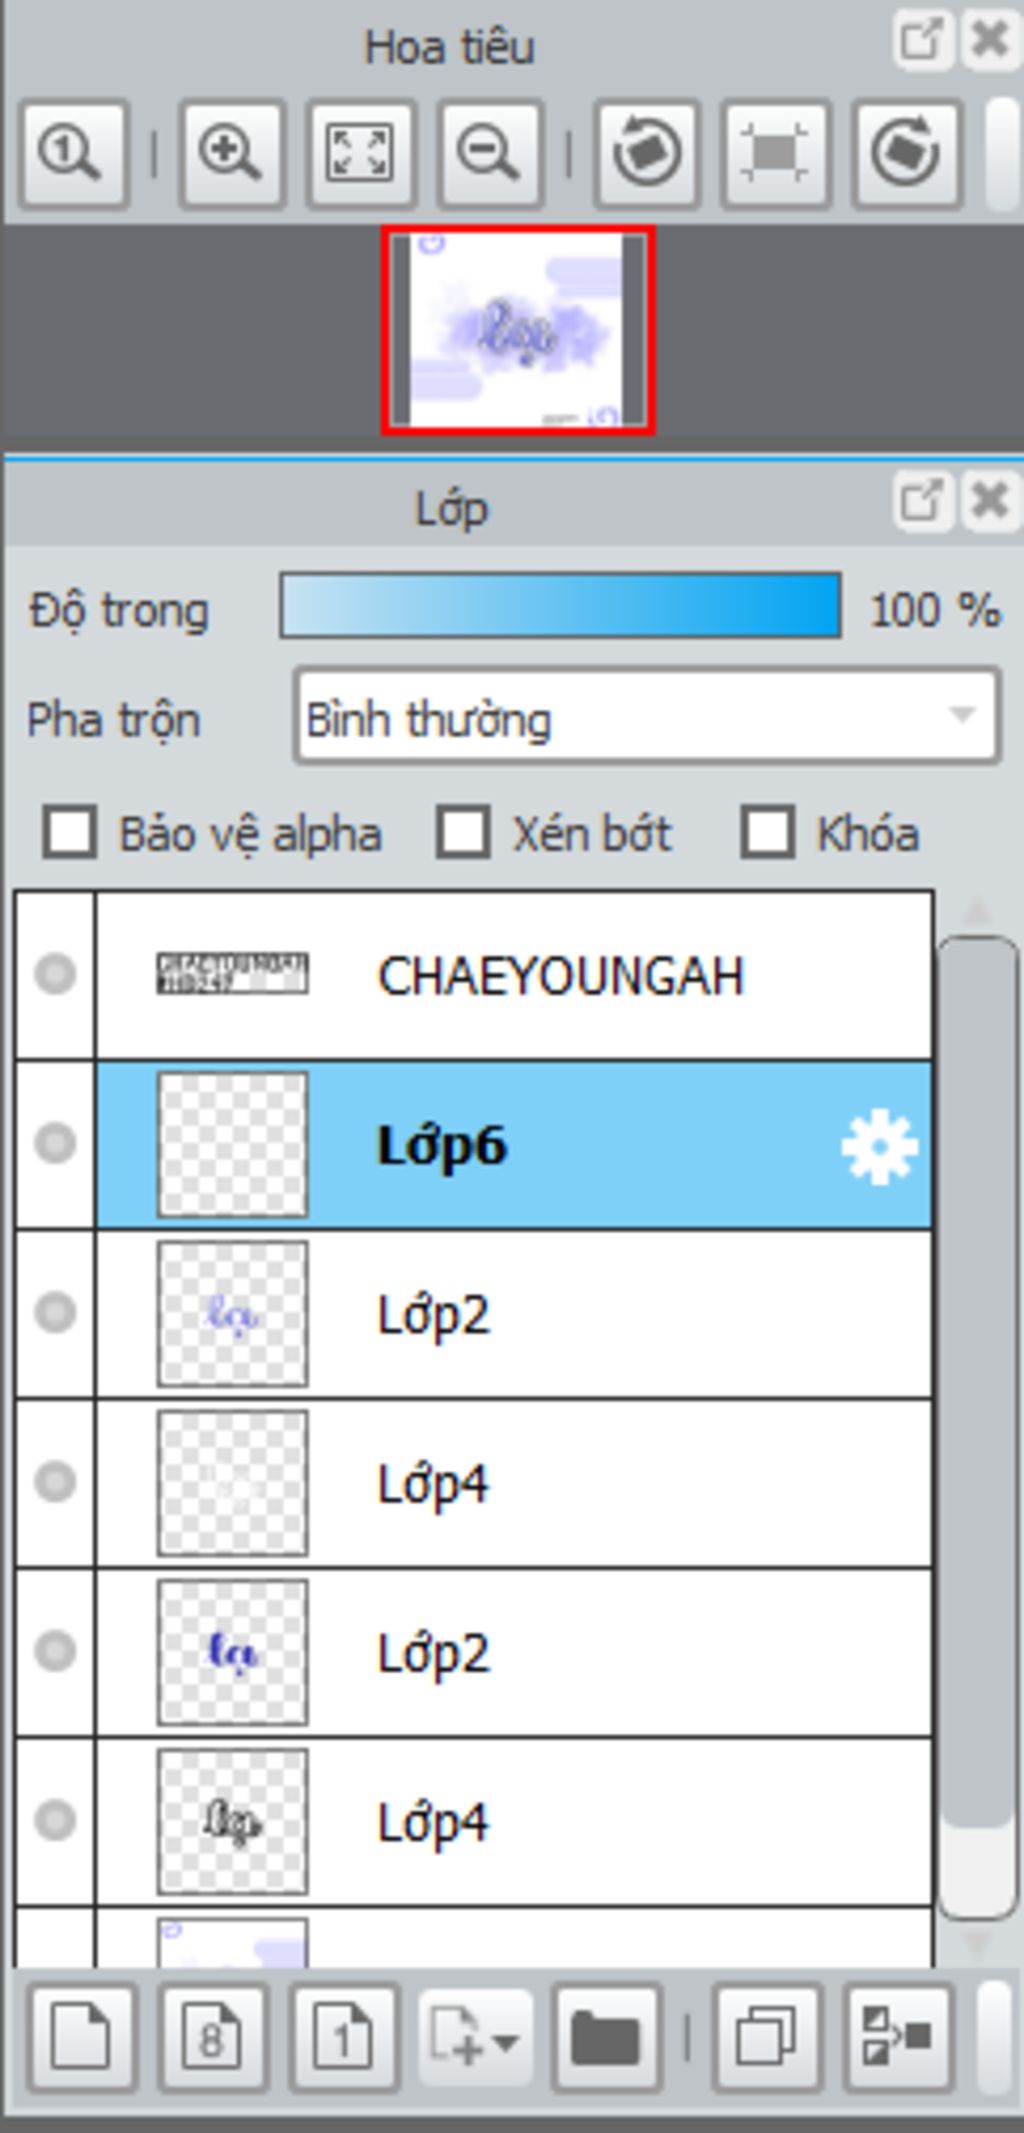
Task: Fit canvas to screen in Navigator
Action: [361, 154]
